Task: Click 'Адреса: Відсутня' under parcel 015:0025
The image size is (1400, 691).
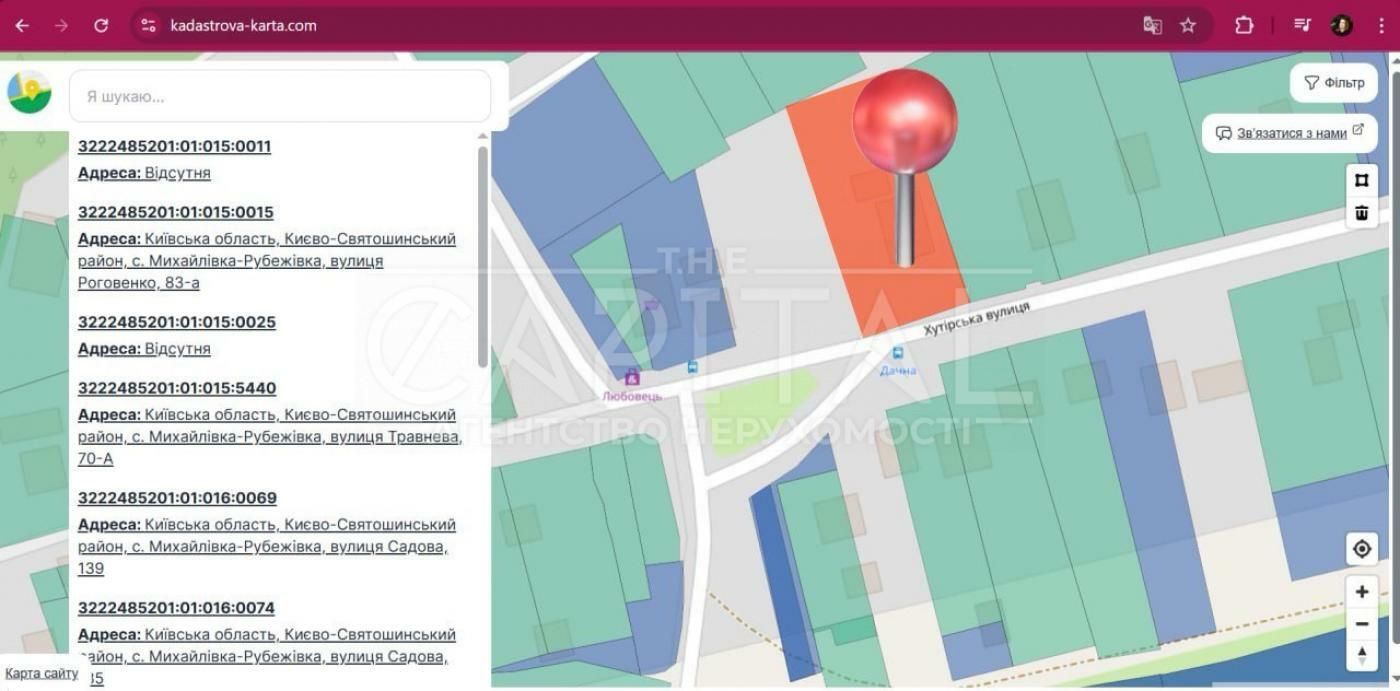Action: pos(144,349)
